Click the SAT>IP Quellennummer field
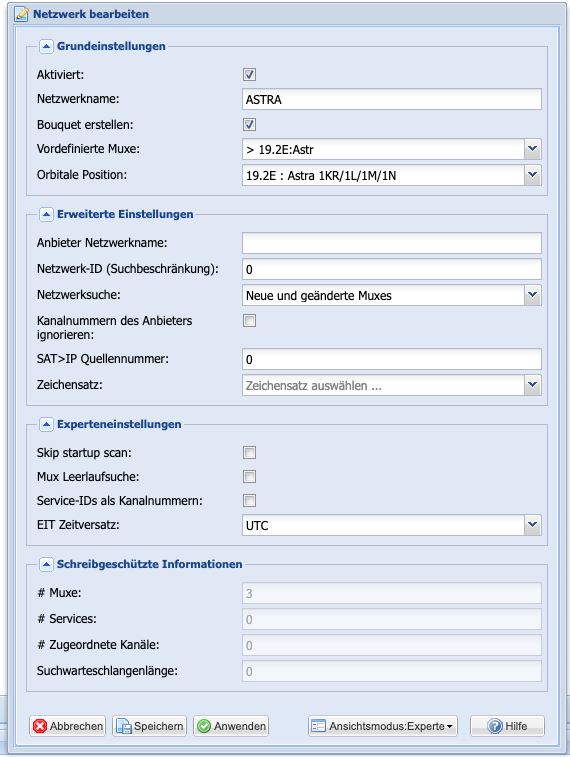The height and width of the screenshot is (757, 570). click(392, 359)
